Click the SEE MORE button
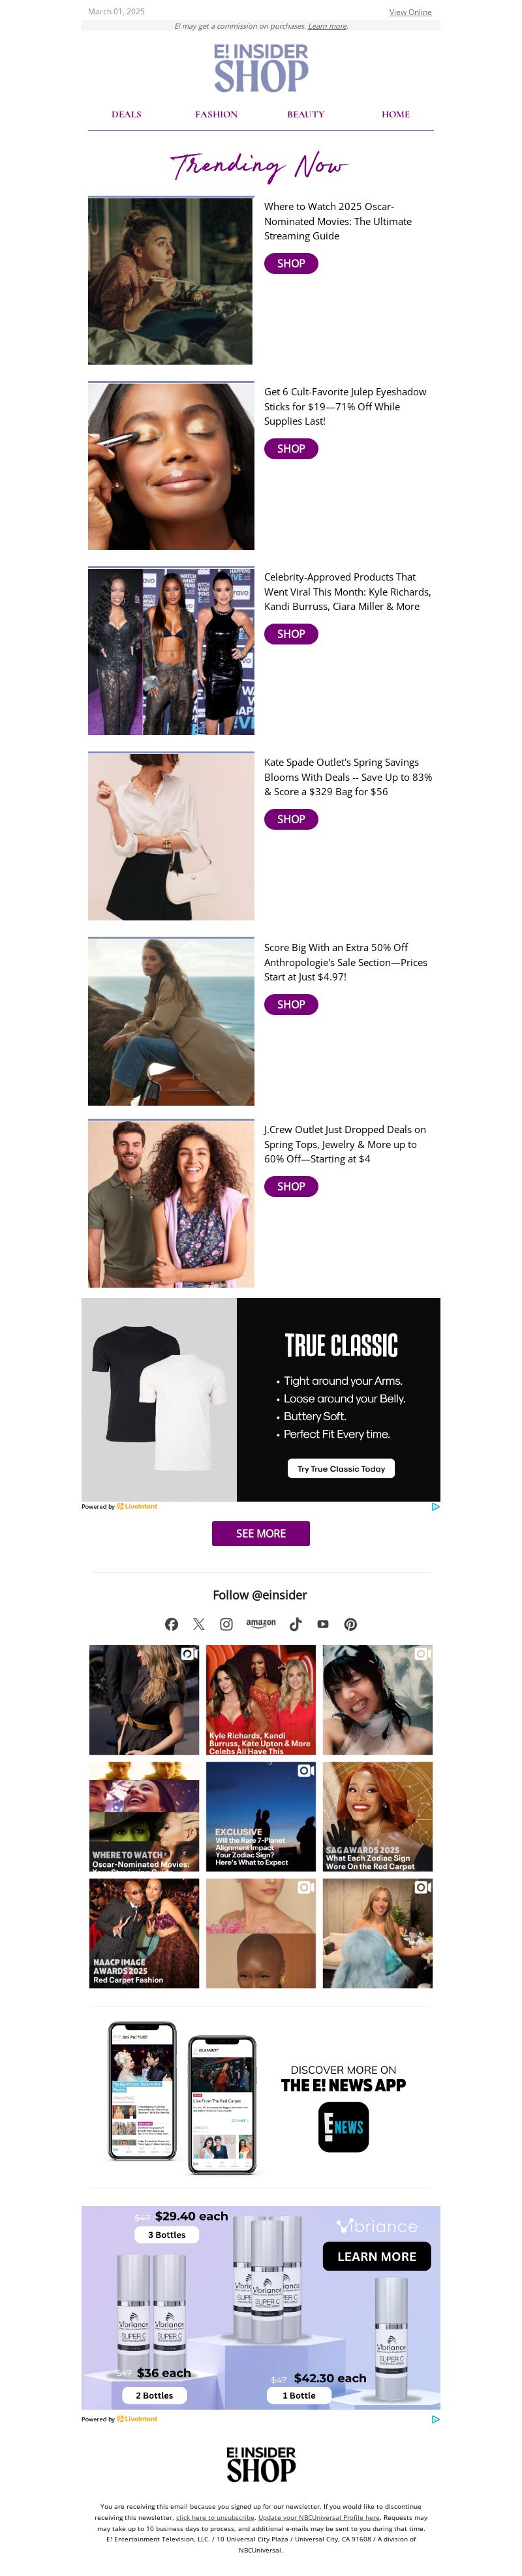Screen dimensions: 522x2576 [x=261, y=1533]
